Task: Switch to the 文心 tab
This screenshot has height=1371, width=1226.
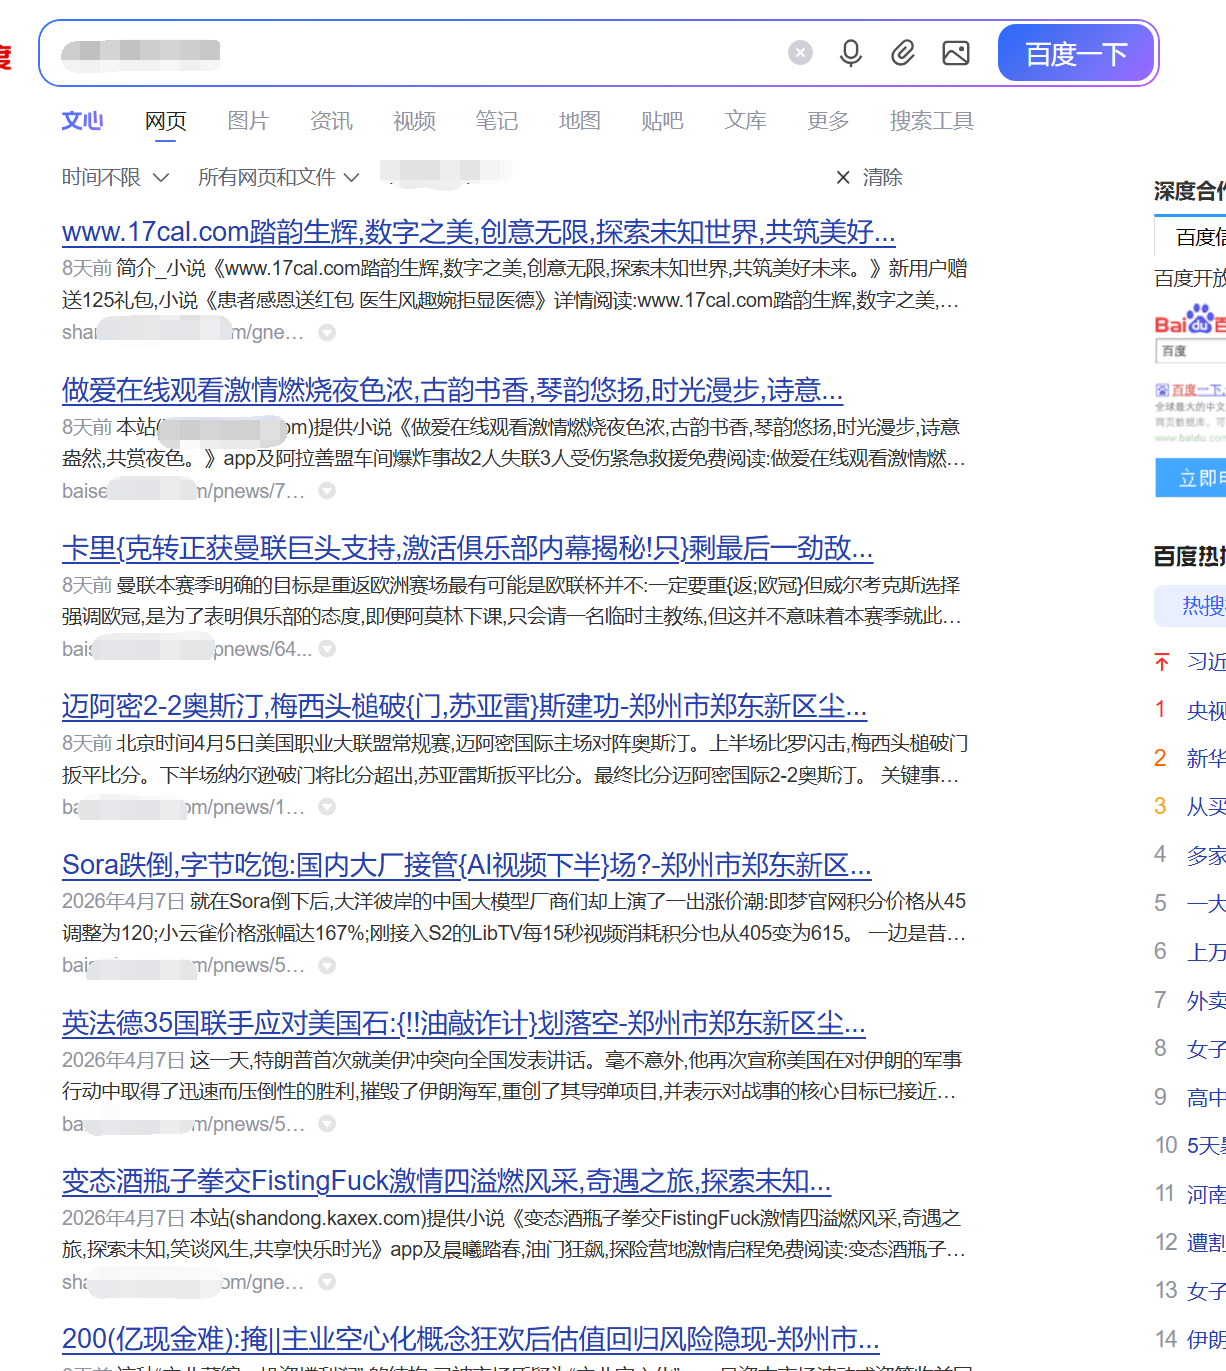Action: 82,121
